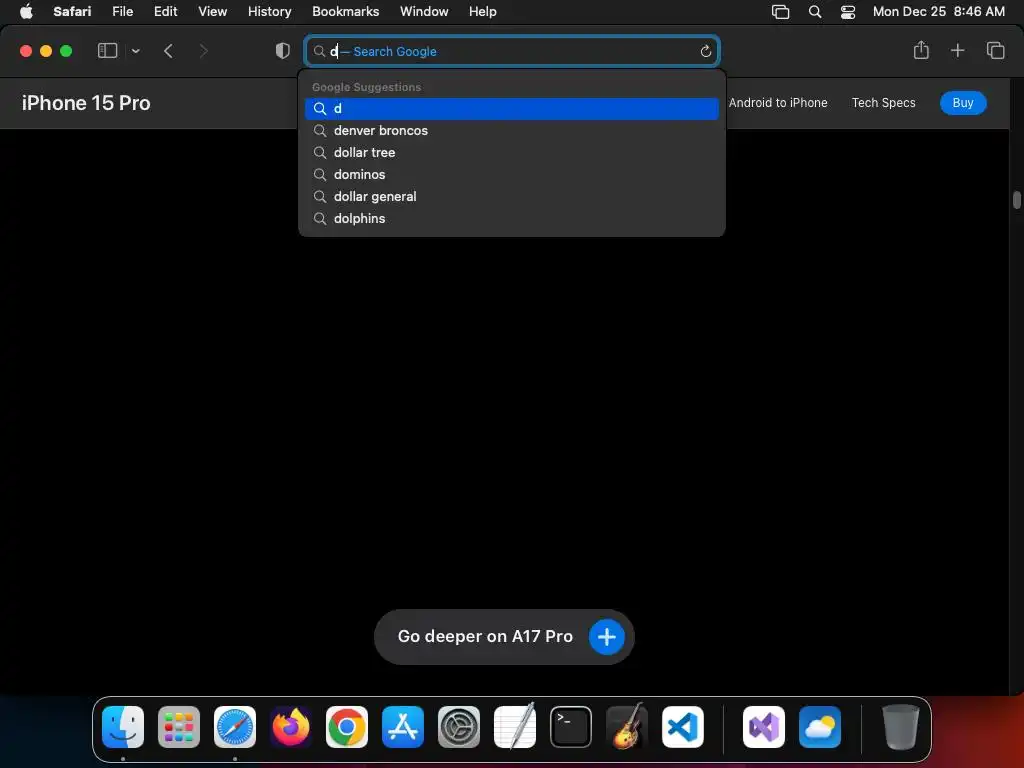Image resolution: width=1024 pixels, height=768 pixels.
Task: Click the address bar search field
Action: (512, 52)
